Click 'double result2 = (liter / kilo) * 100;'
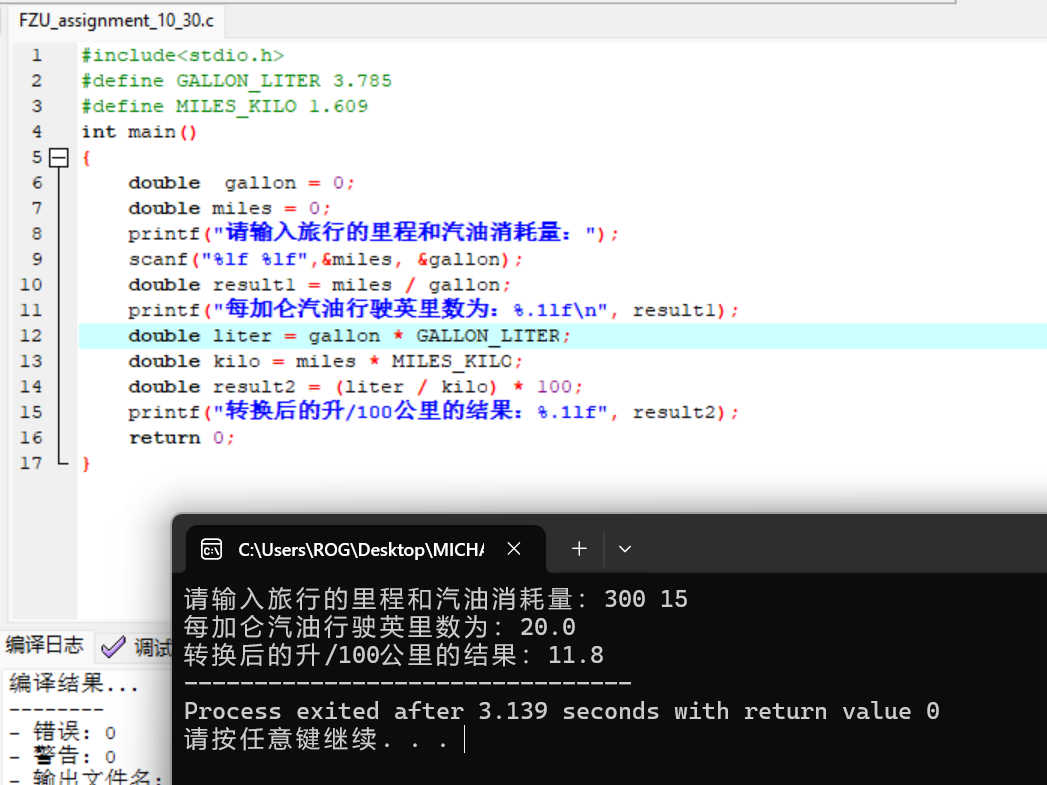The height and width of the screenshot is (785, 1047). (x=355, y=386)
